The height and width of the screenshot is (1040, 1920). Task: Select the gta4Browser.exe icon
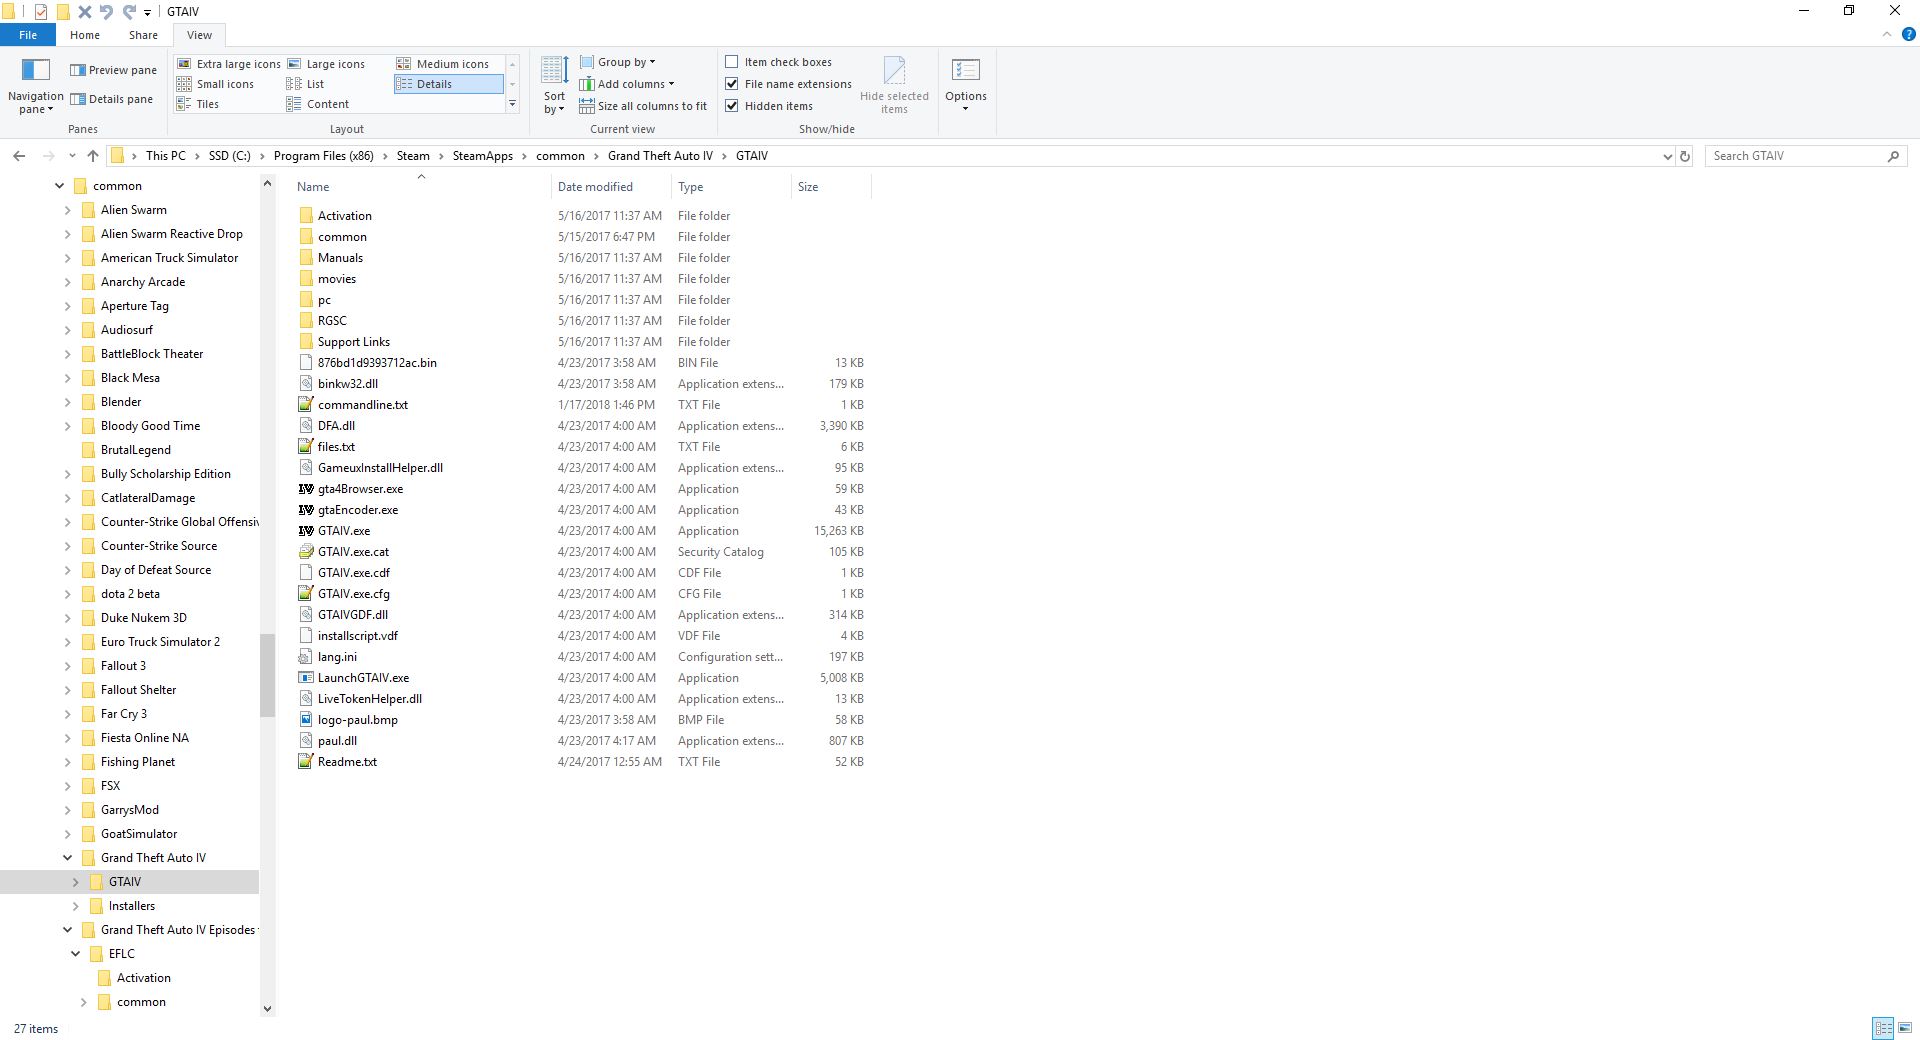[306, 489]
